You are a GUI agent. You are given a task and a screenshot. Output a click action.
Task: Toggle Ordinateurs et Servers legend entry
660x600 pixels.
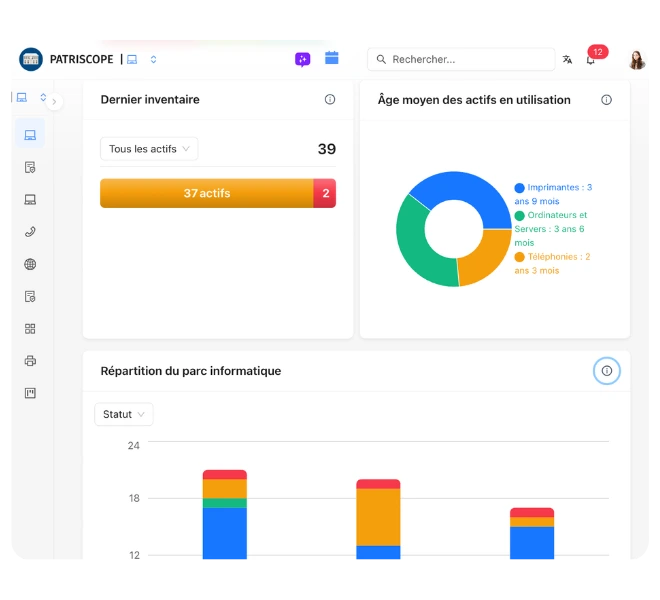[x=551, y=229]
